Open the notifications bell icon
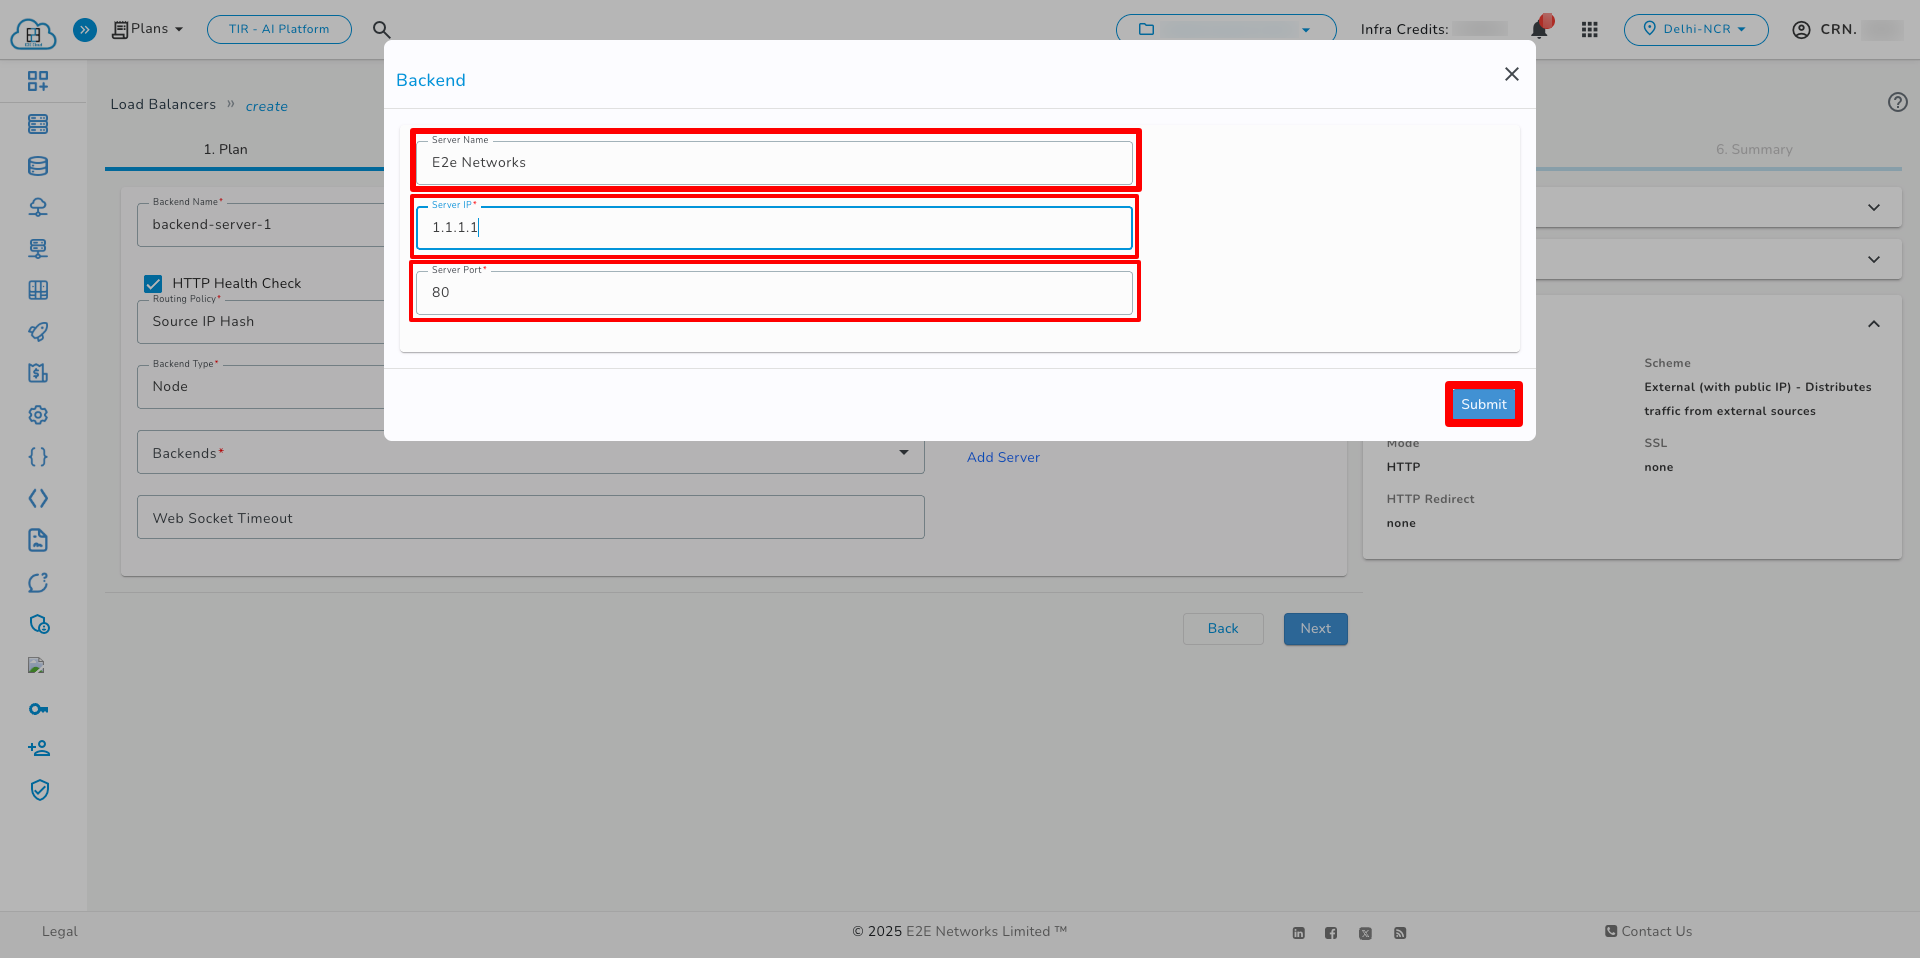This screenshot has height=958, width=1920. pos(1538,29)
